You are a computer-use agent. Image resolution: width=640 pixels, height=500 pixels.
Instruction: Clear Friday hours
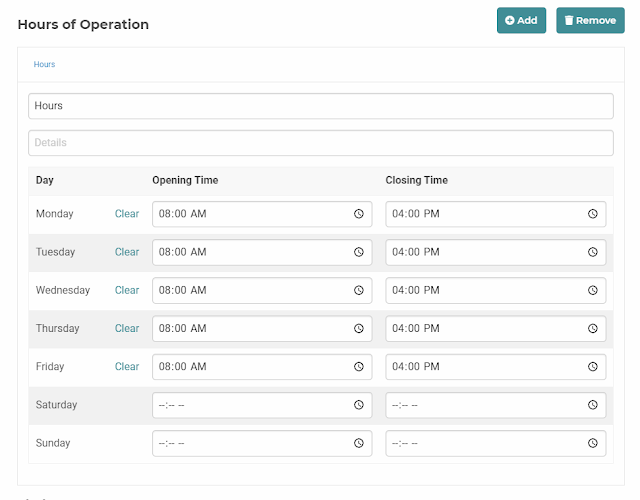[127, 367]
